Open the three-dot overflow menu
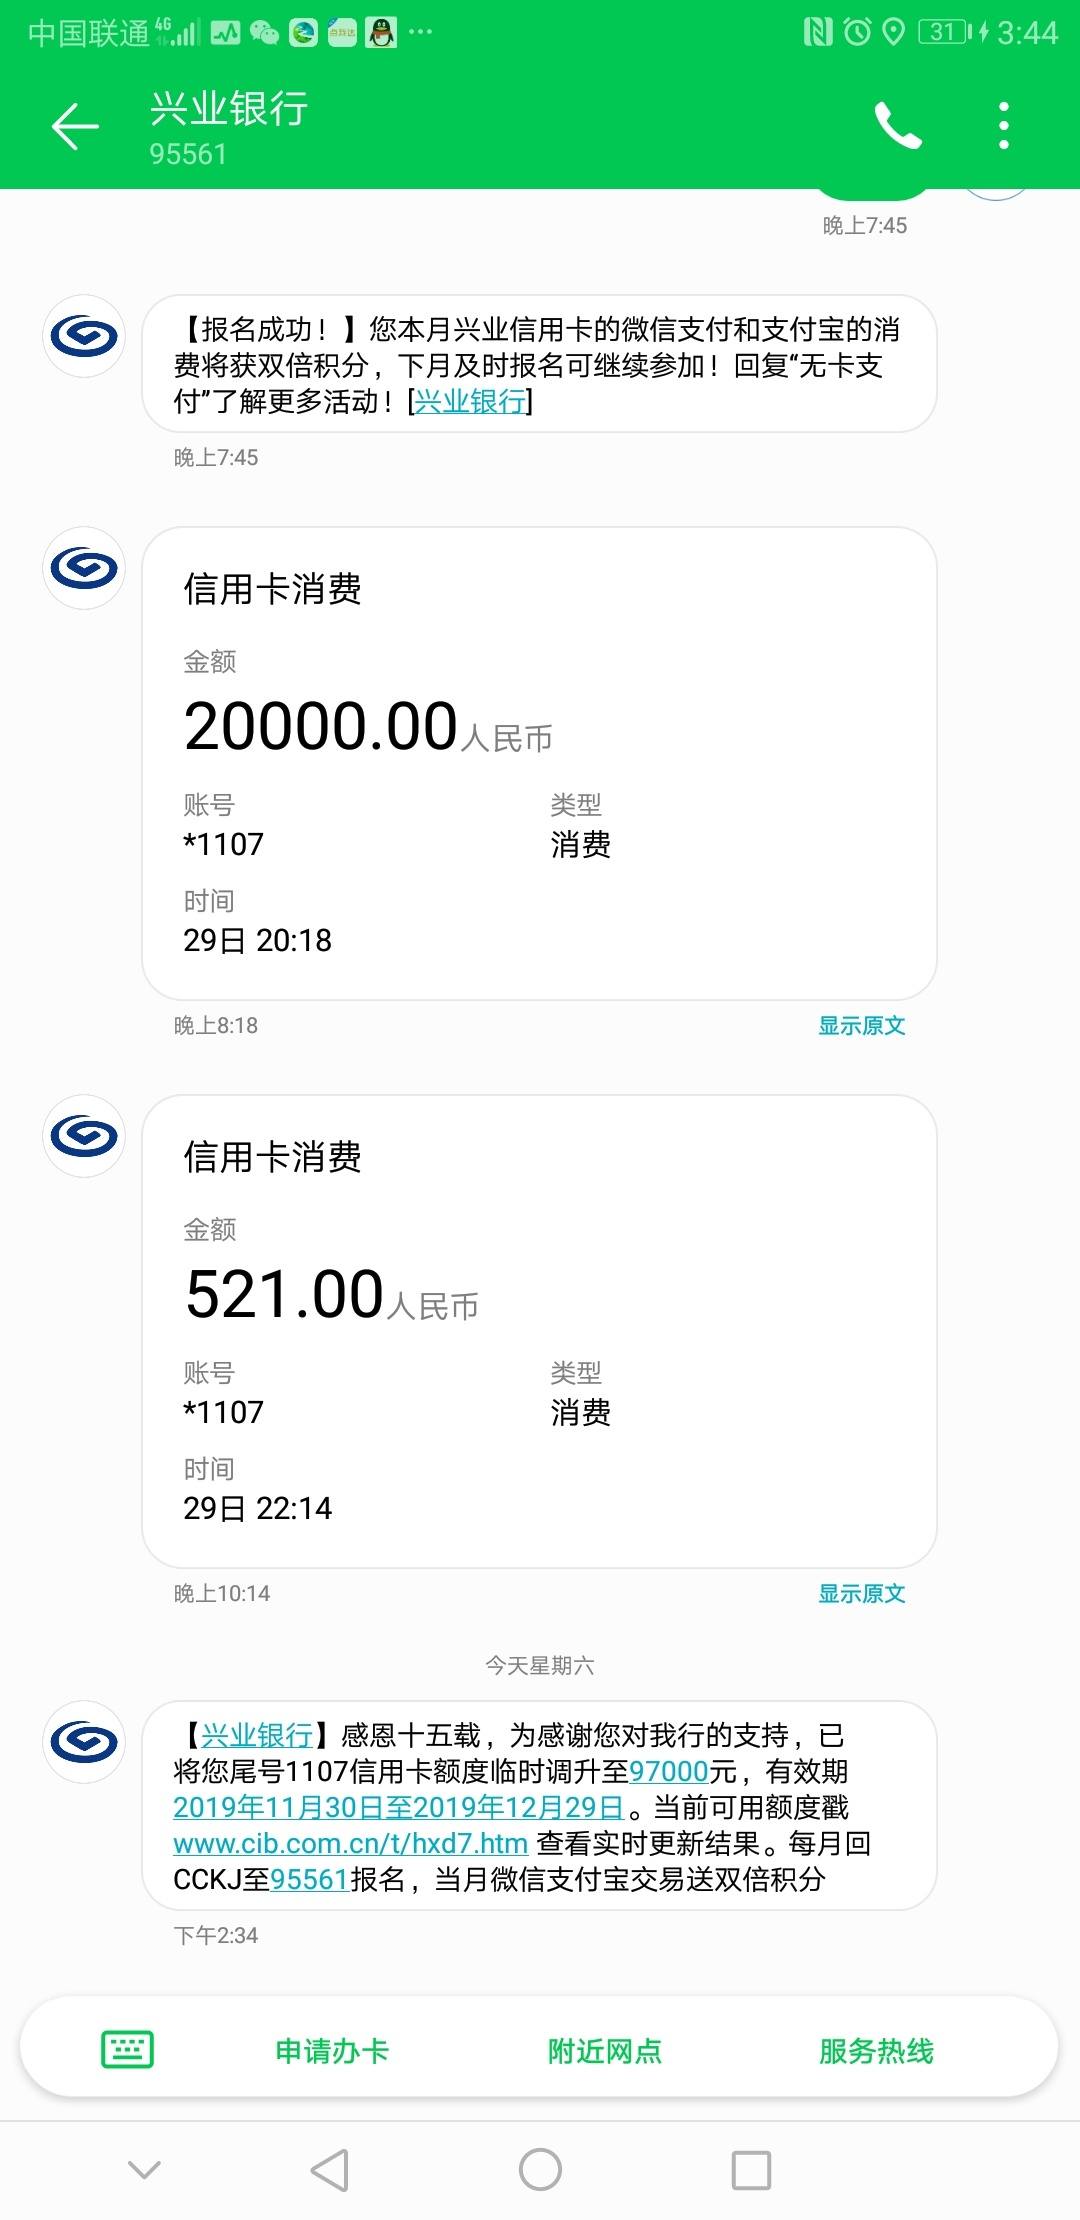 (x=1004, y=126)
